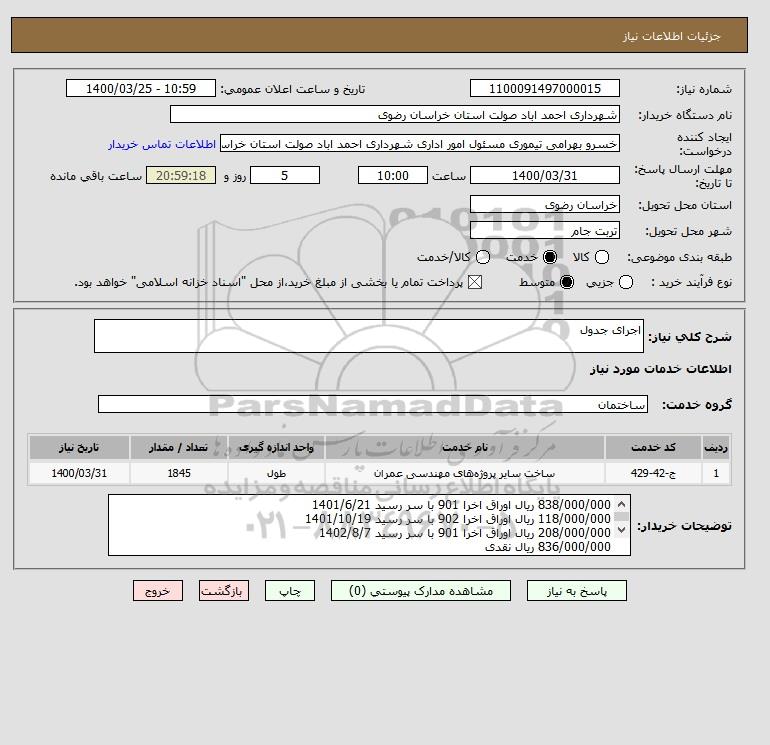Select the خدمت radio button
The image size is (770, 745).
click(550, 257)
